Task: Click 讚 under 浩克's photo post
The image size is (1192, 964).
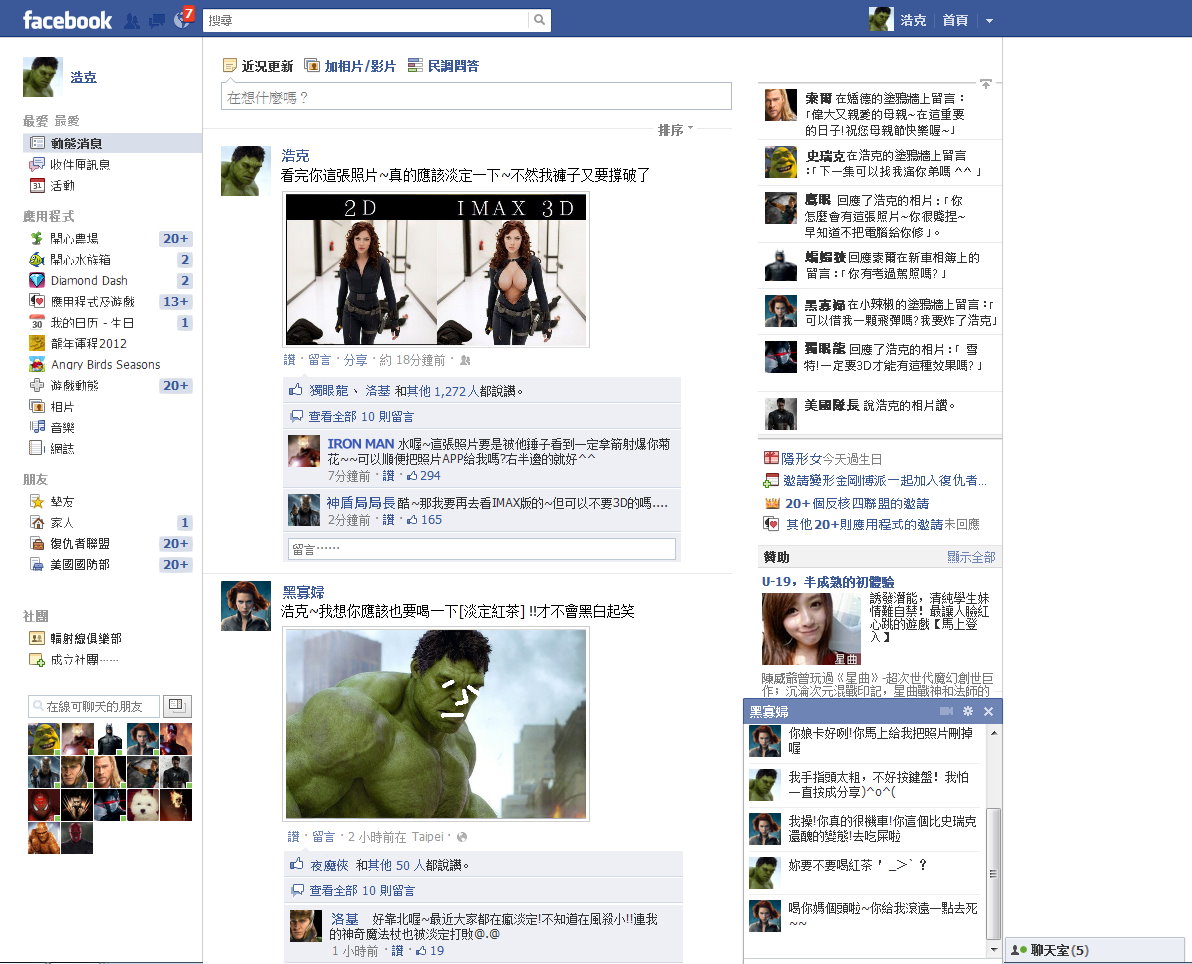Action: pyautogui.click(x=289, y=360)
